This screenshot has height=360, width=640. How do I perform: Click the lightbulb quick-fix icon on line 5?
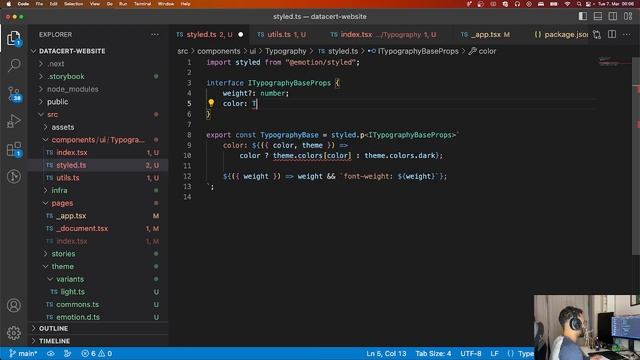(211, 103)
